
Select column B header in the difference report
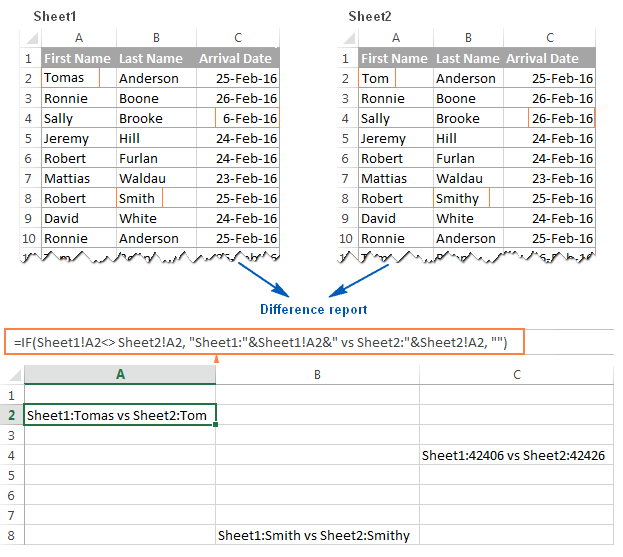tap(317, 374)
